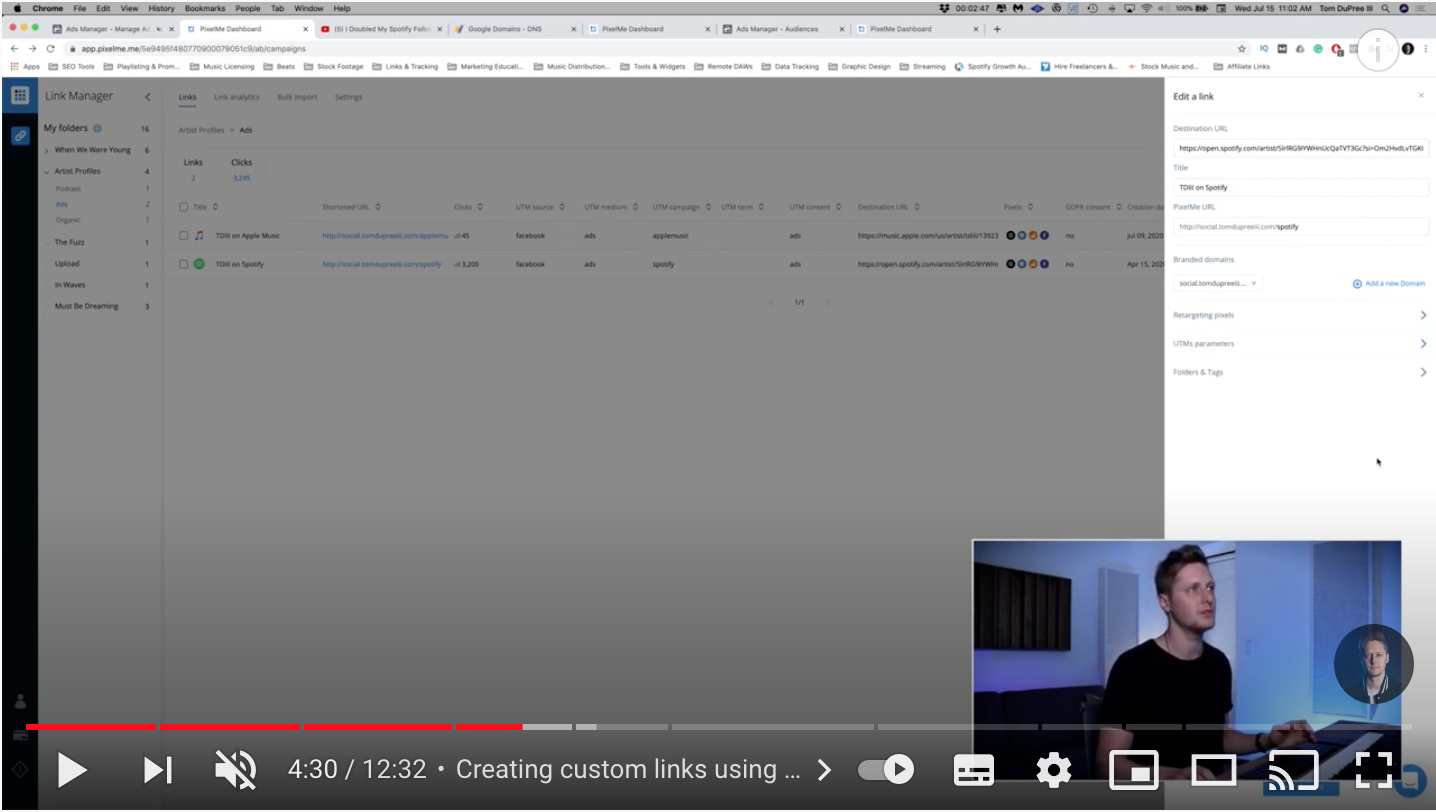The width and height of the screenshot is (1436, 812).
Task: Sort by the Title column arrows
Action: (x=214, y=207)
